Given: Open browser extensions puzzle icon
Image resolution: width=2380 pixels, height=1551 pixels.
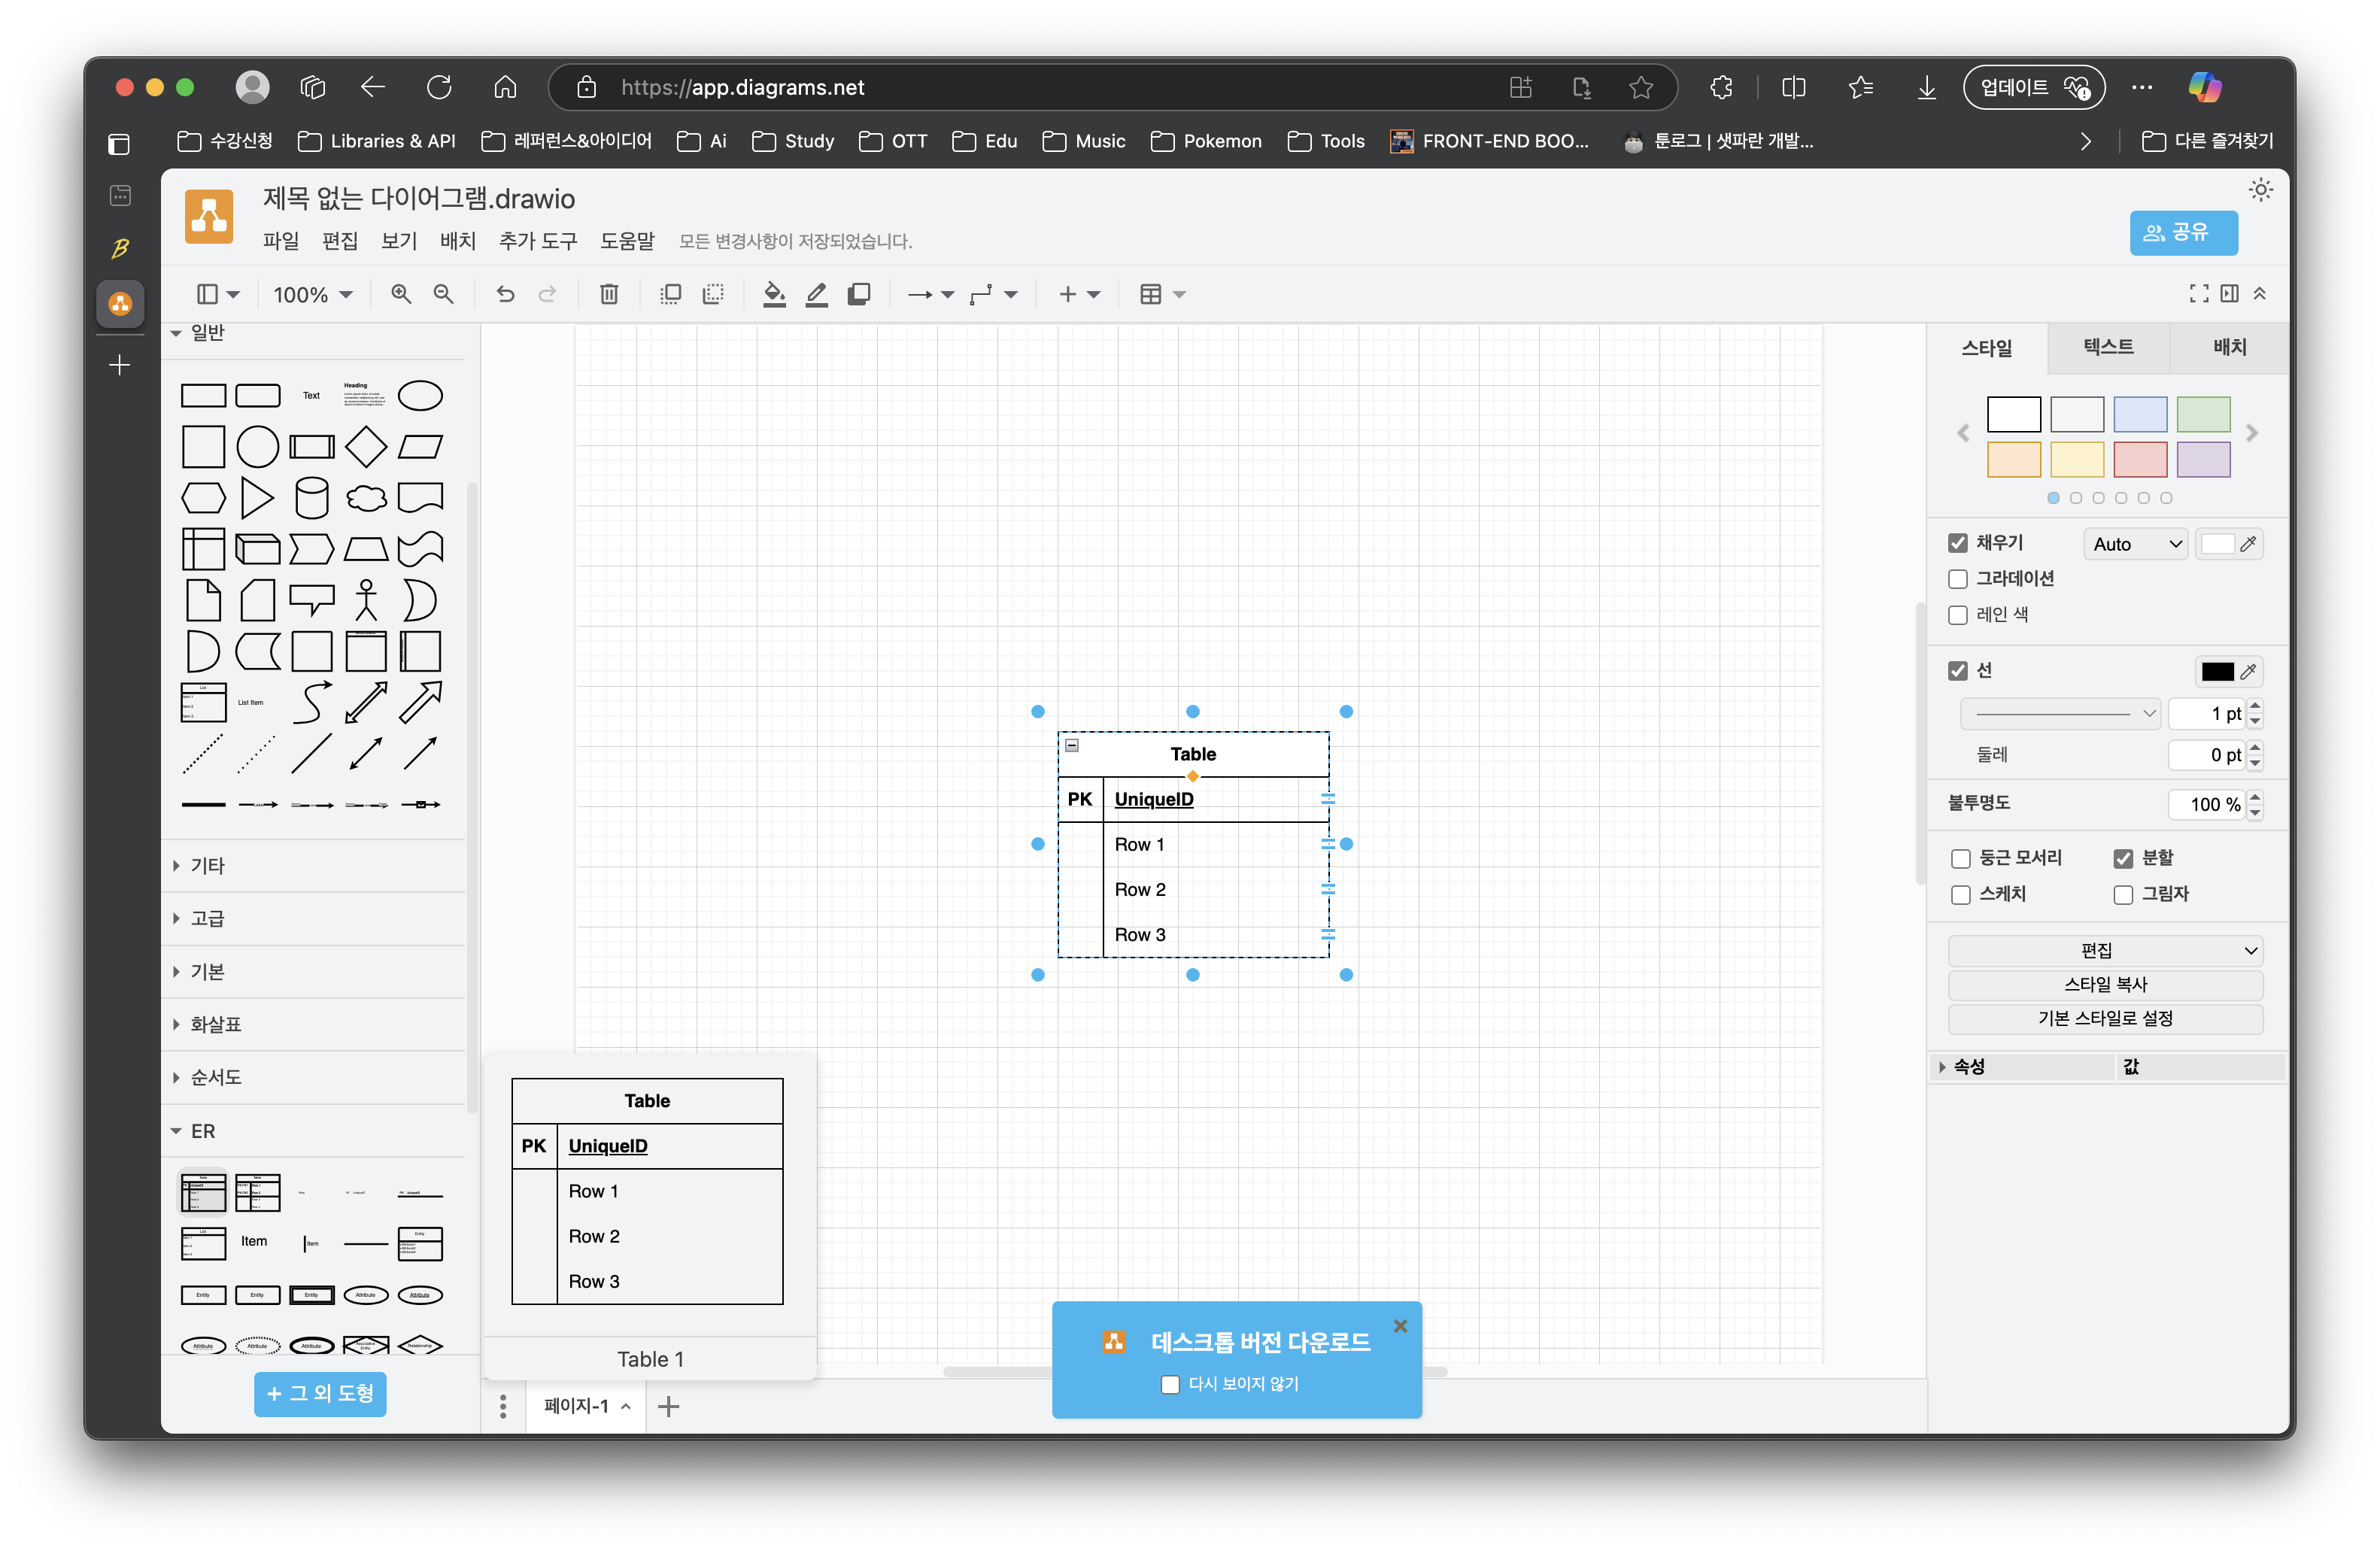Looking at the screenshot, I should coord(1721,88).
